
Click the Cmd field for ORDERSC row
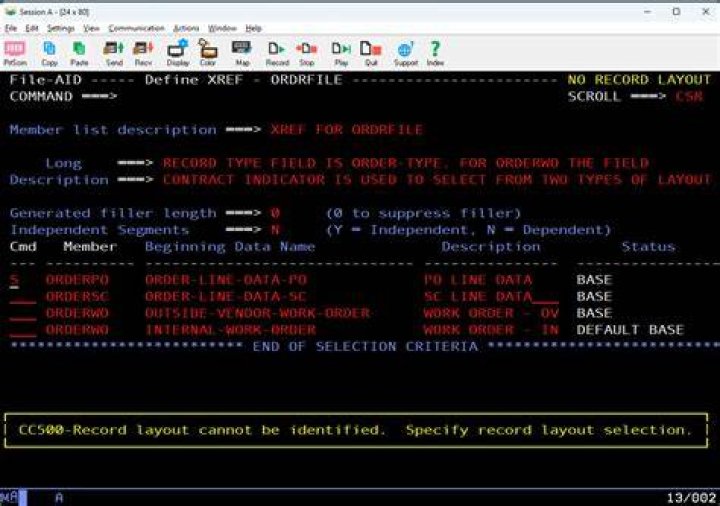click(22, 297)
